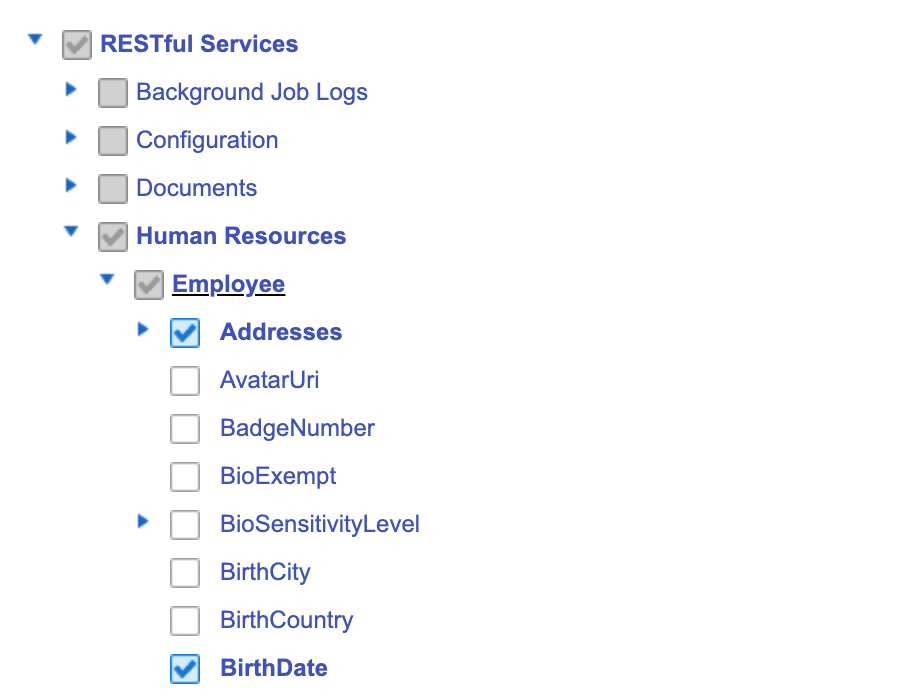Screen dimensions: 900x698
Task: Toggle the Background Job Logs checkbox
Action: coord(113,93)
